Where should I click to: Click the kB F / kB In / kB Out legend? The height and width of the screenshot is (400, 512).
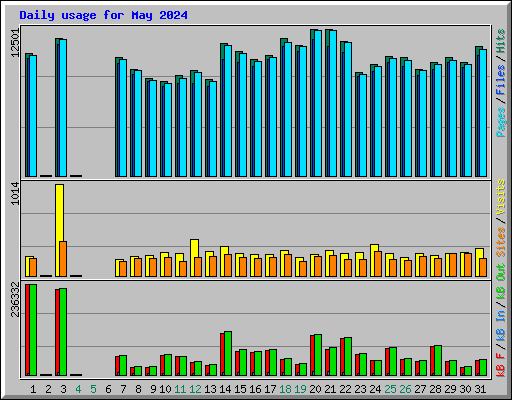(x=501, y=320)
